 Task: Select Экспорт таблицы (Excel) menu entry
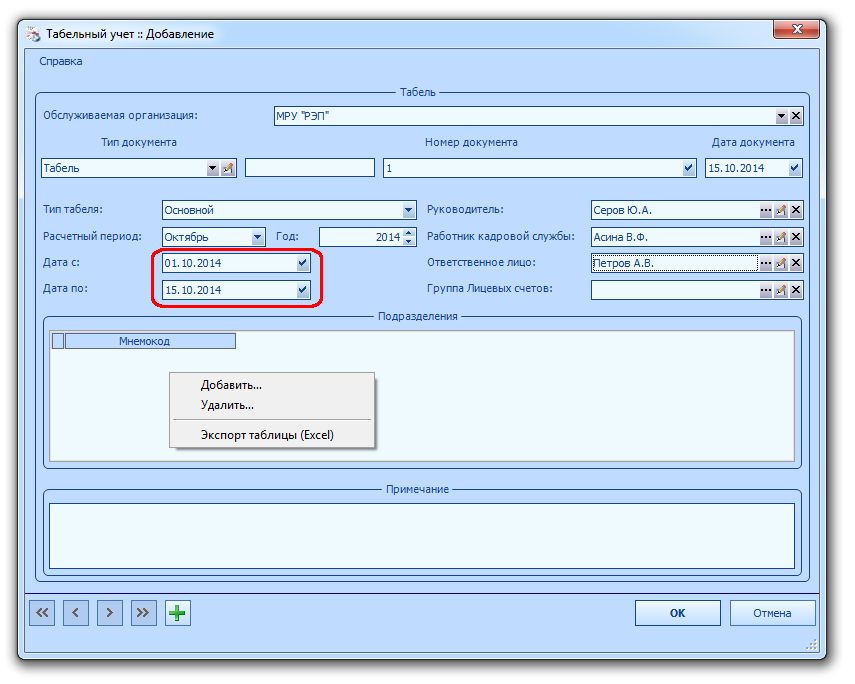point(272,435)
